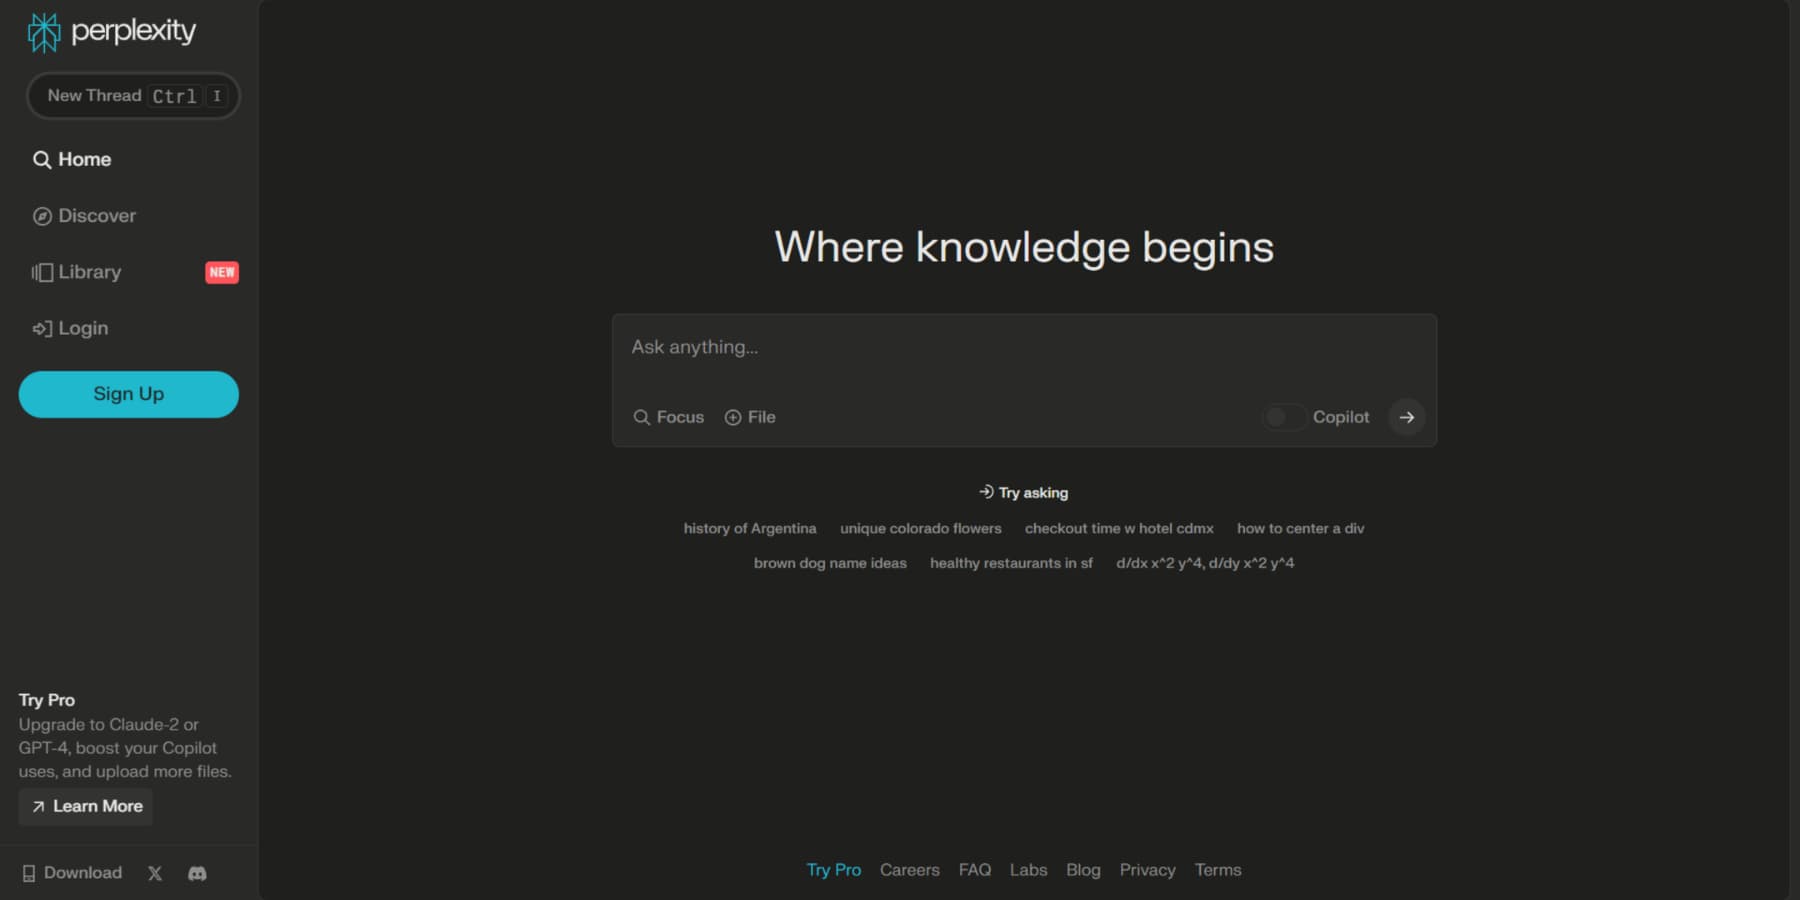Viewport: 1800px width, 900px height.
Task: Open the Discord icon
Action: pos(196,872)
